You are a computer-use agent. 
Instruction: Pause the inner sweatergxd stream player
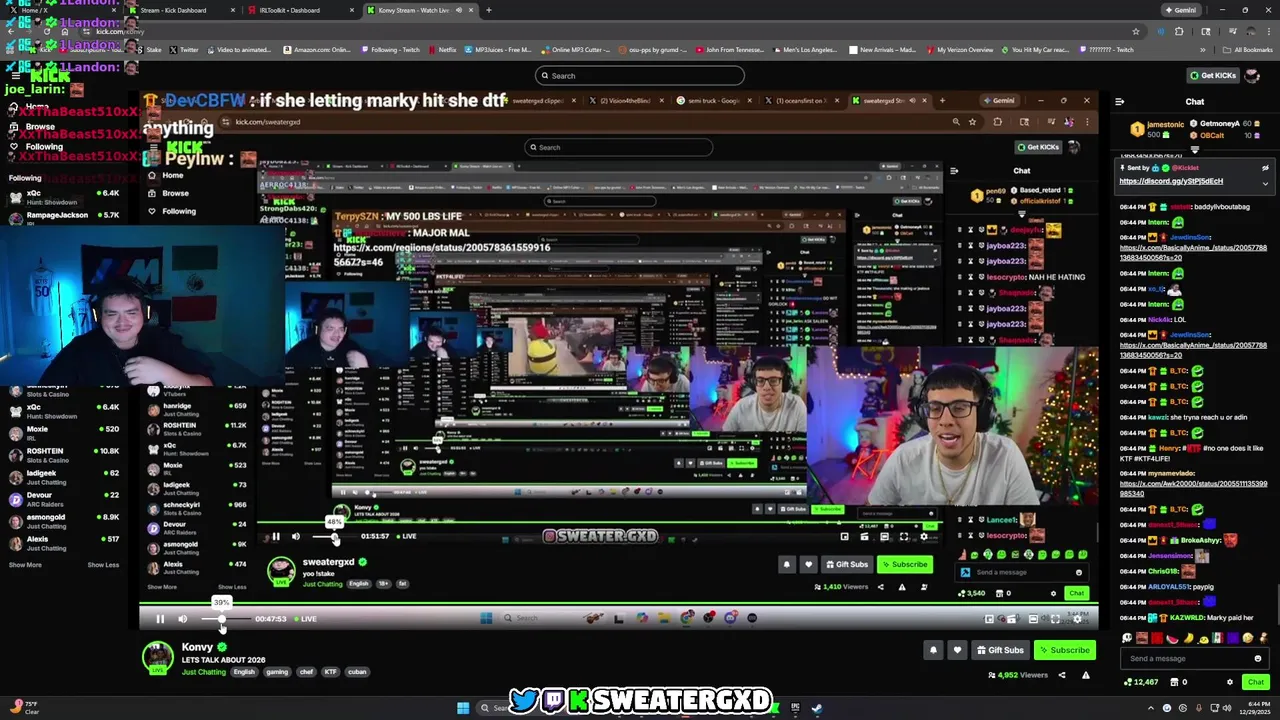(x=276, y=537)
